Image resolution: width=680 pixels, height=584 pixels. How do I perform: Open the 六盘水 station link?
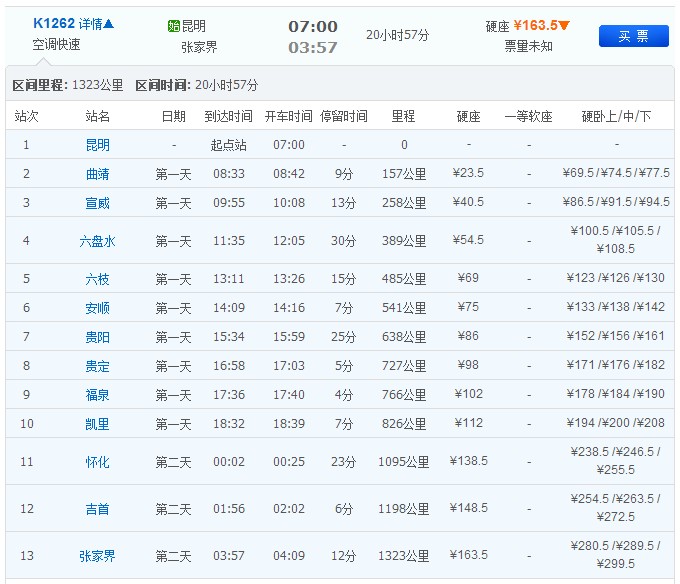pos(98,241)
